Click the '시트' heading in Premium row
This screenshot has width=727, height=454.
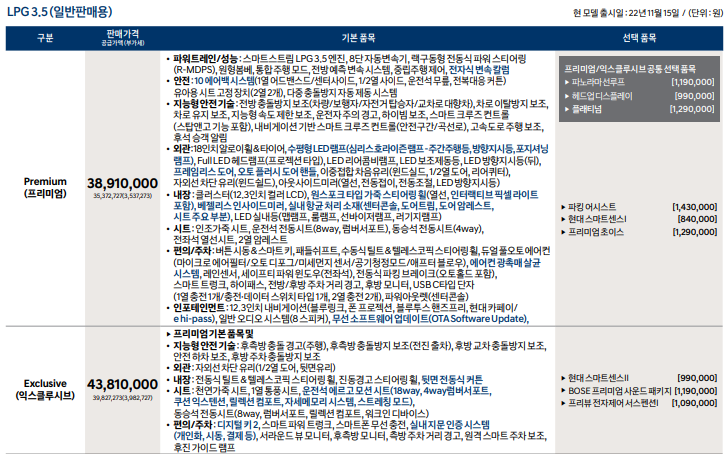pos(182,229)
